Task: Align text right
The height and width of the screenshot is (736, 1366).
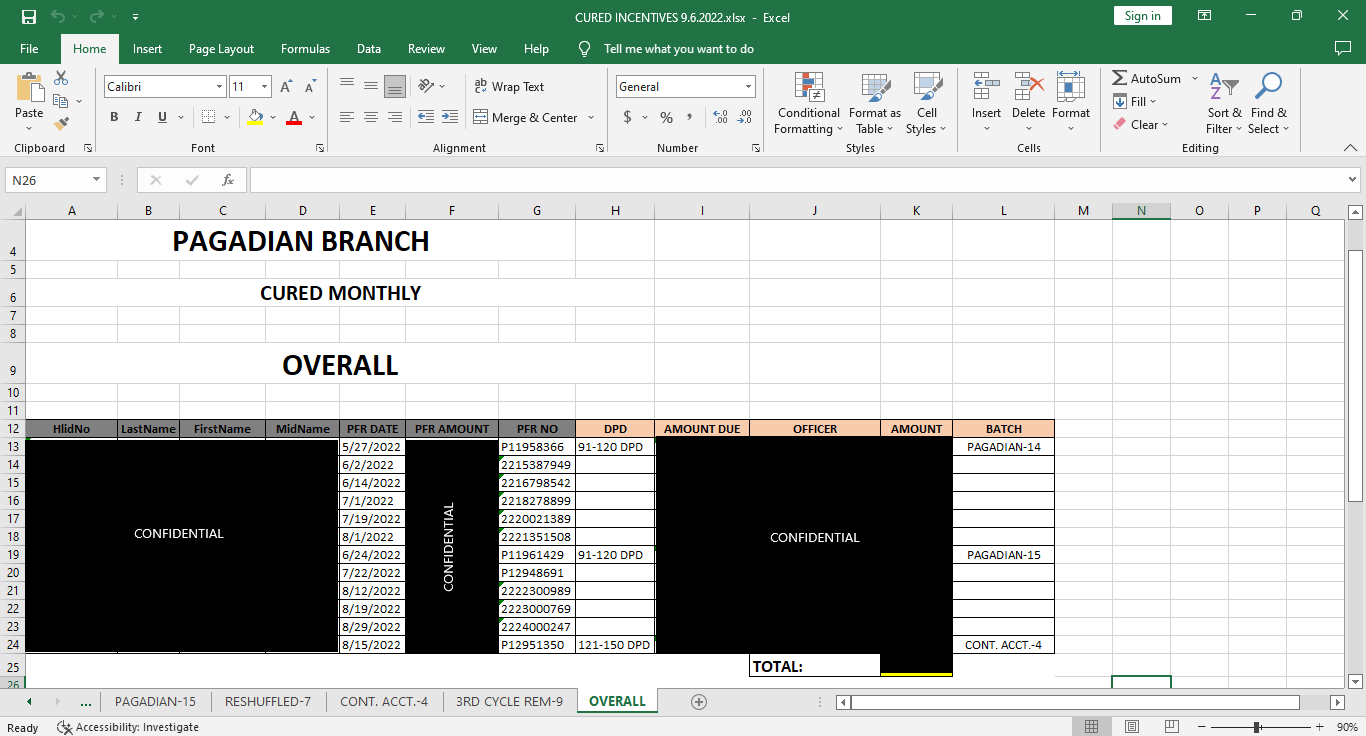Action: [395, 117]
